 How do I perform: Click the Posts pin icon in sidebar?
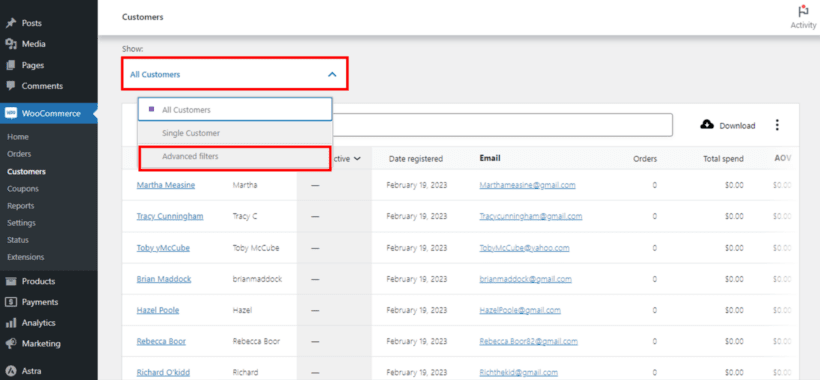(11, 23)
